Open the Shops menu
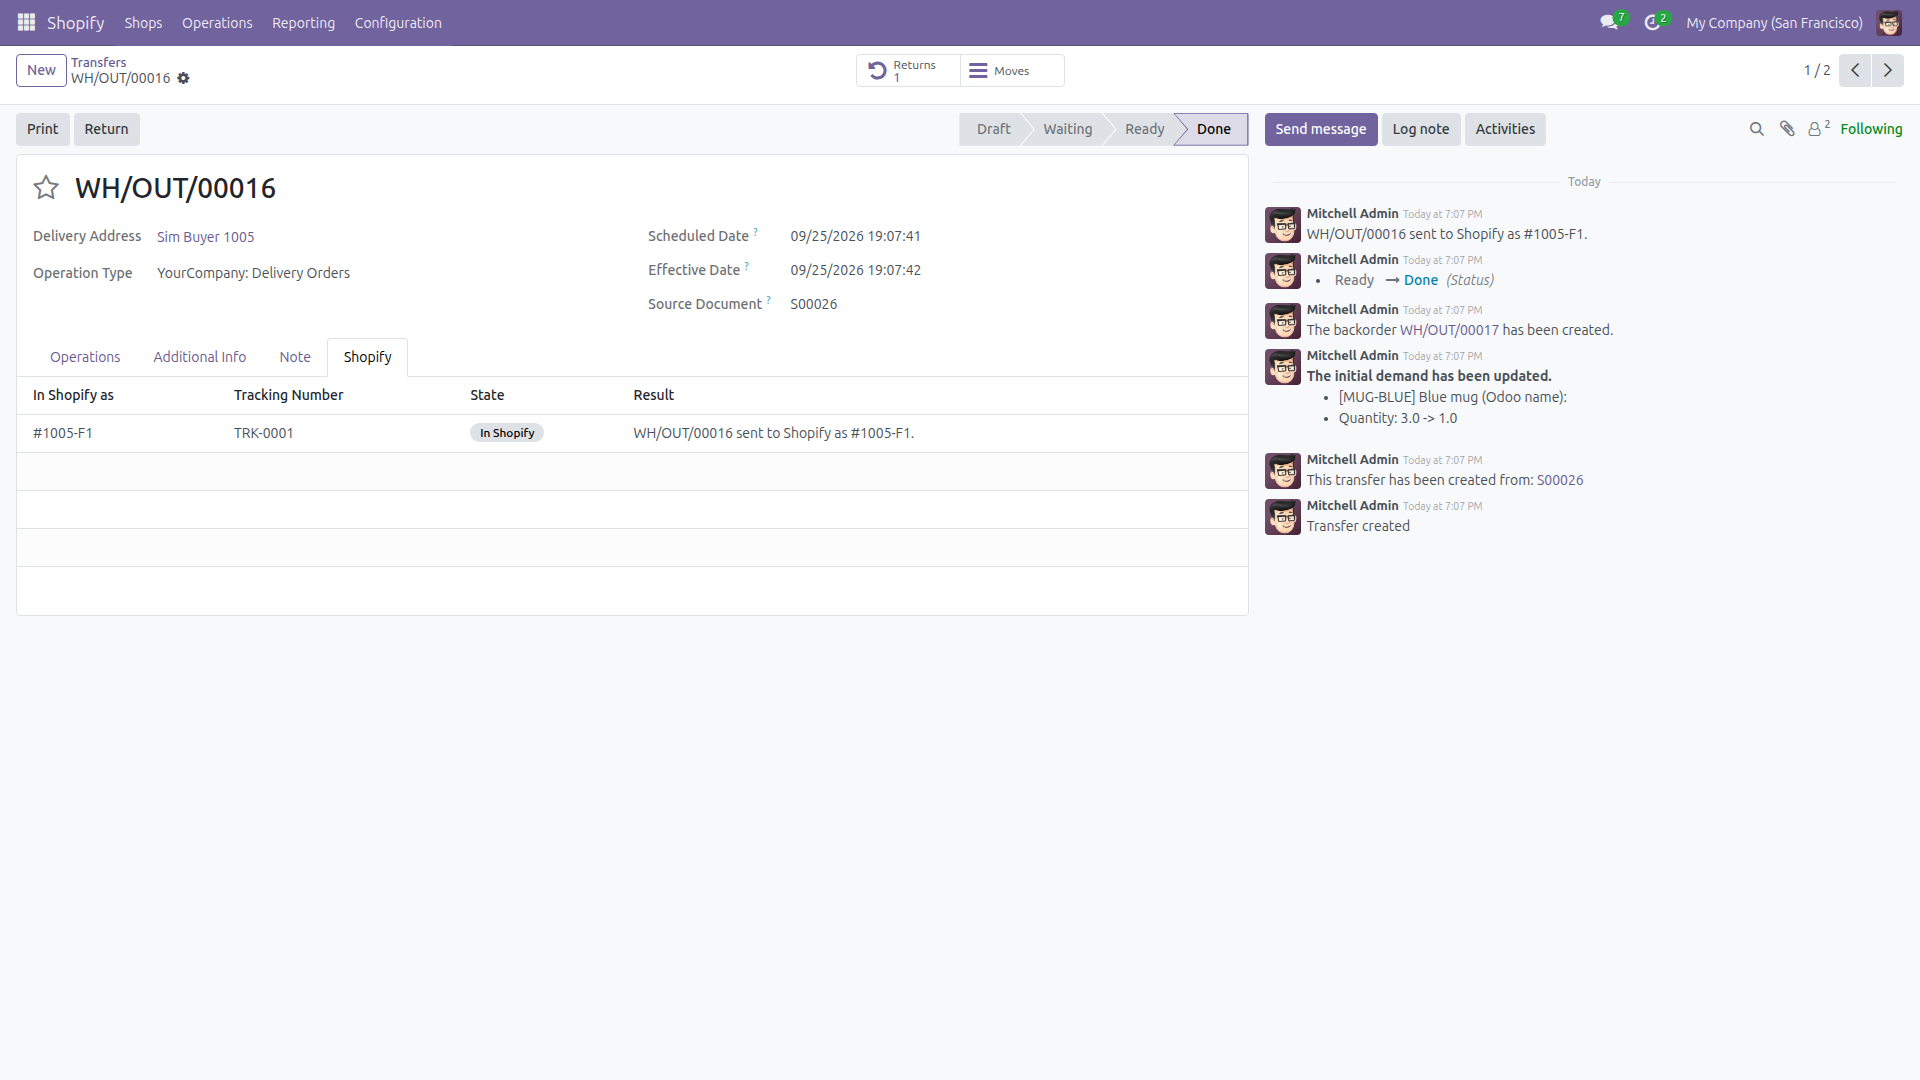 point(143,22)
